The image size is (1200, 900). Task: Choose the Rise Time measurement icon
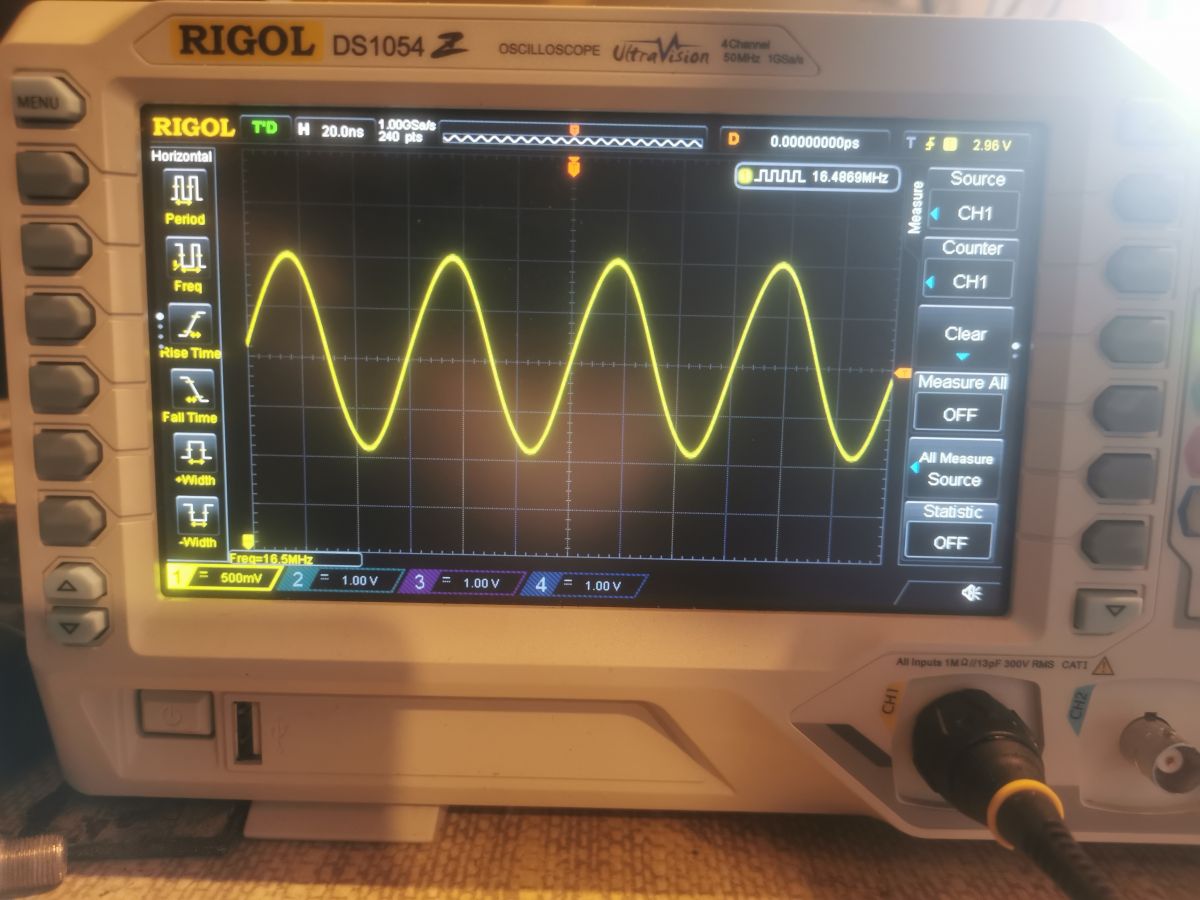click(x=189, y=330)
